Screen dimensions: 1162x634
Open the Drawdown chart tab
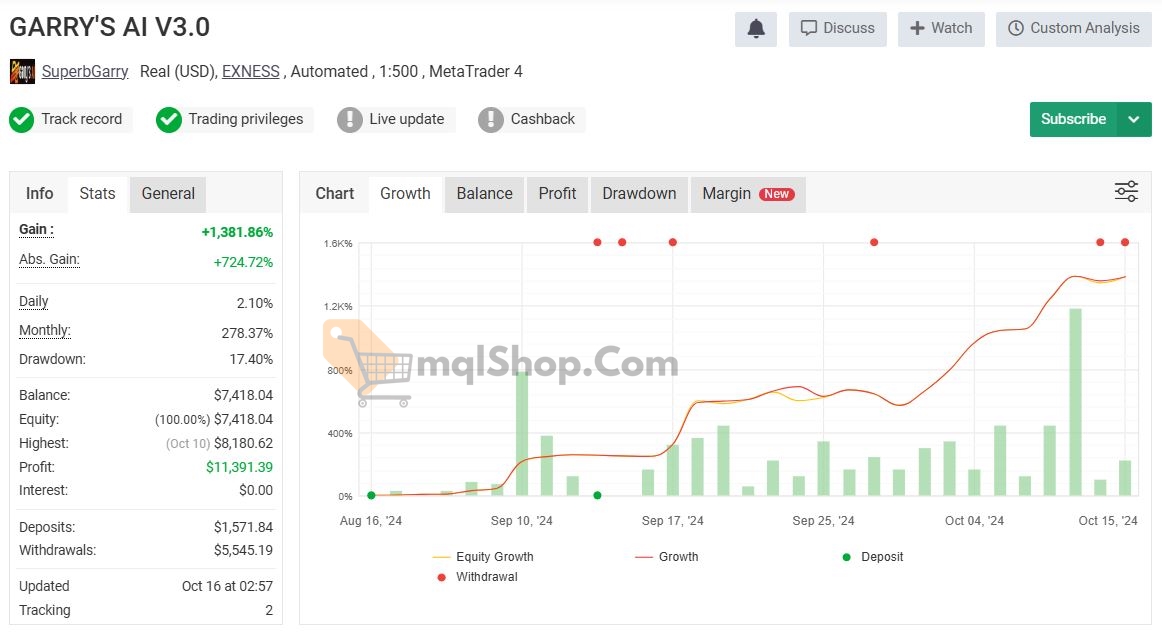639,194
